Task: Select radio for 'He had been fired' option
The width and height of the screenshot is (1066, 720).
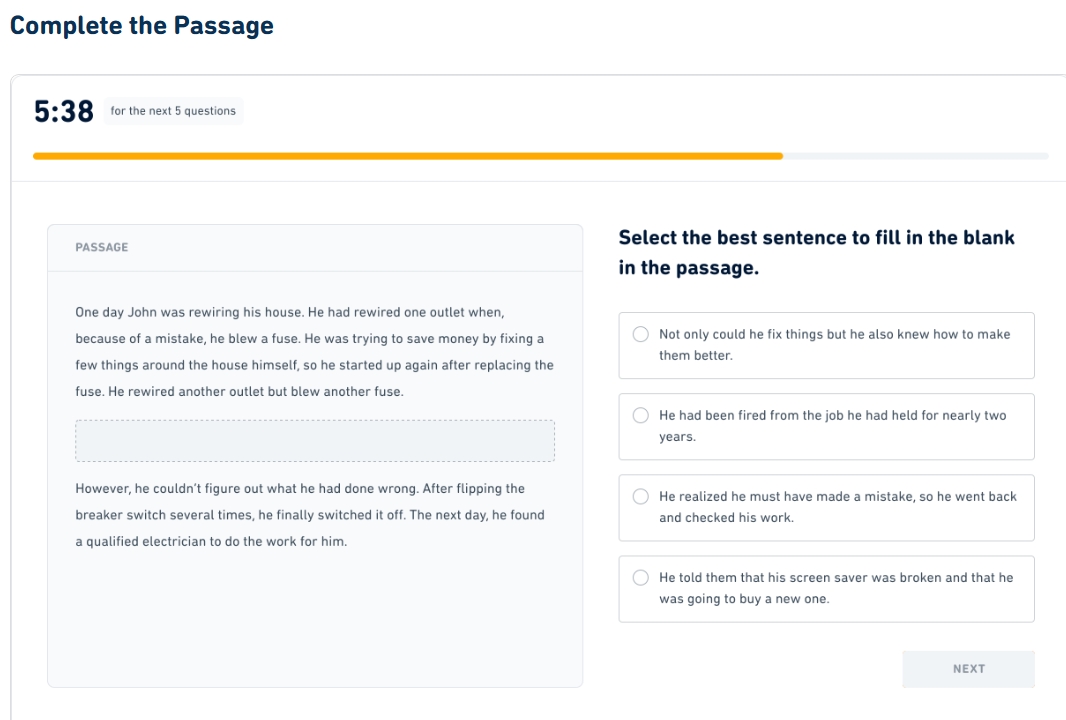Action: tap(640, 415)
